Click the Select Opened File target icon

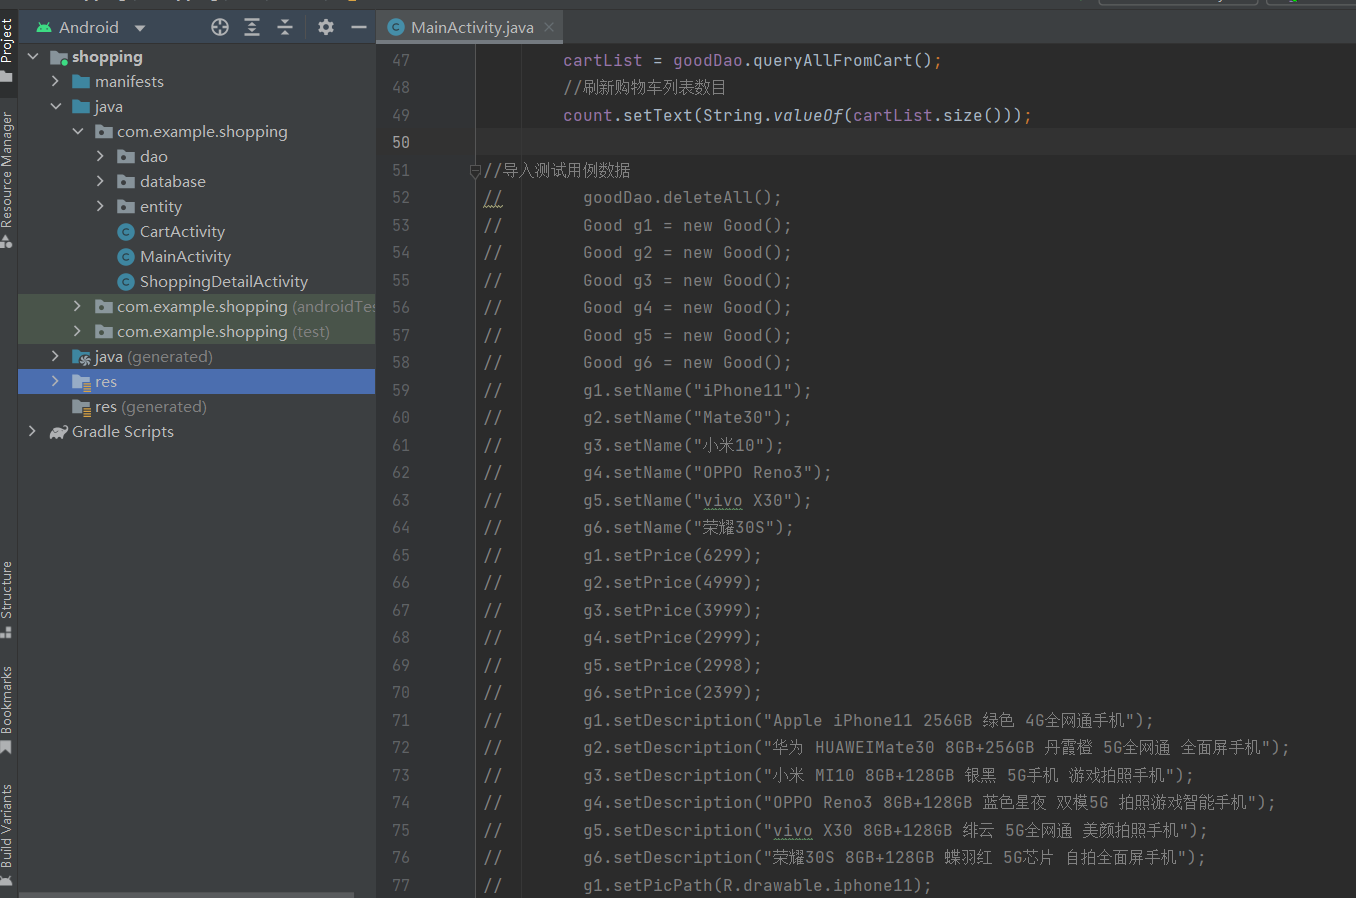220,27
